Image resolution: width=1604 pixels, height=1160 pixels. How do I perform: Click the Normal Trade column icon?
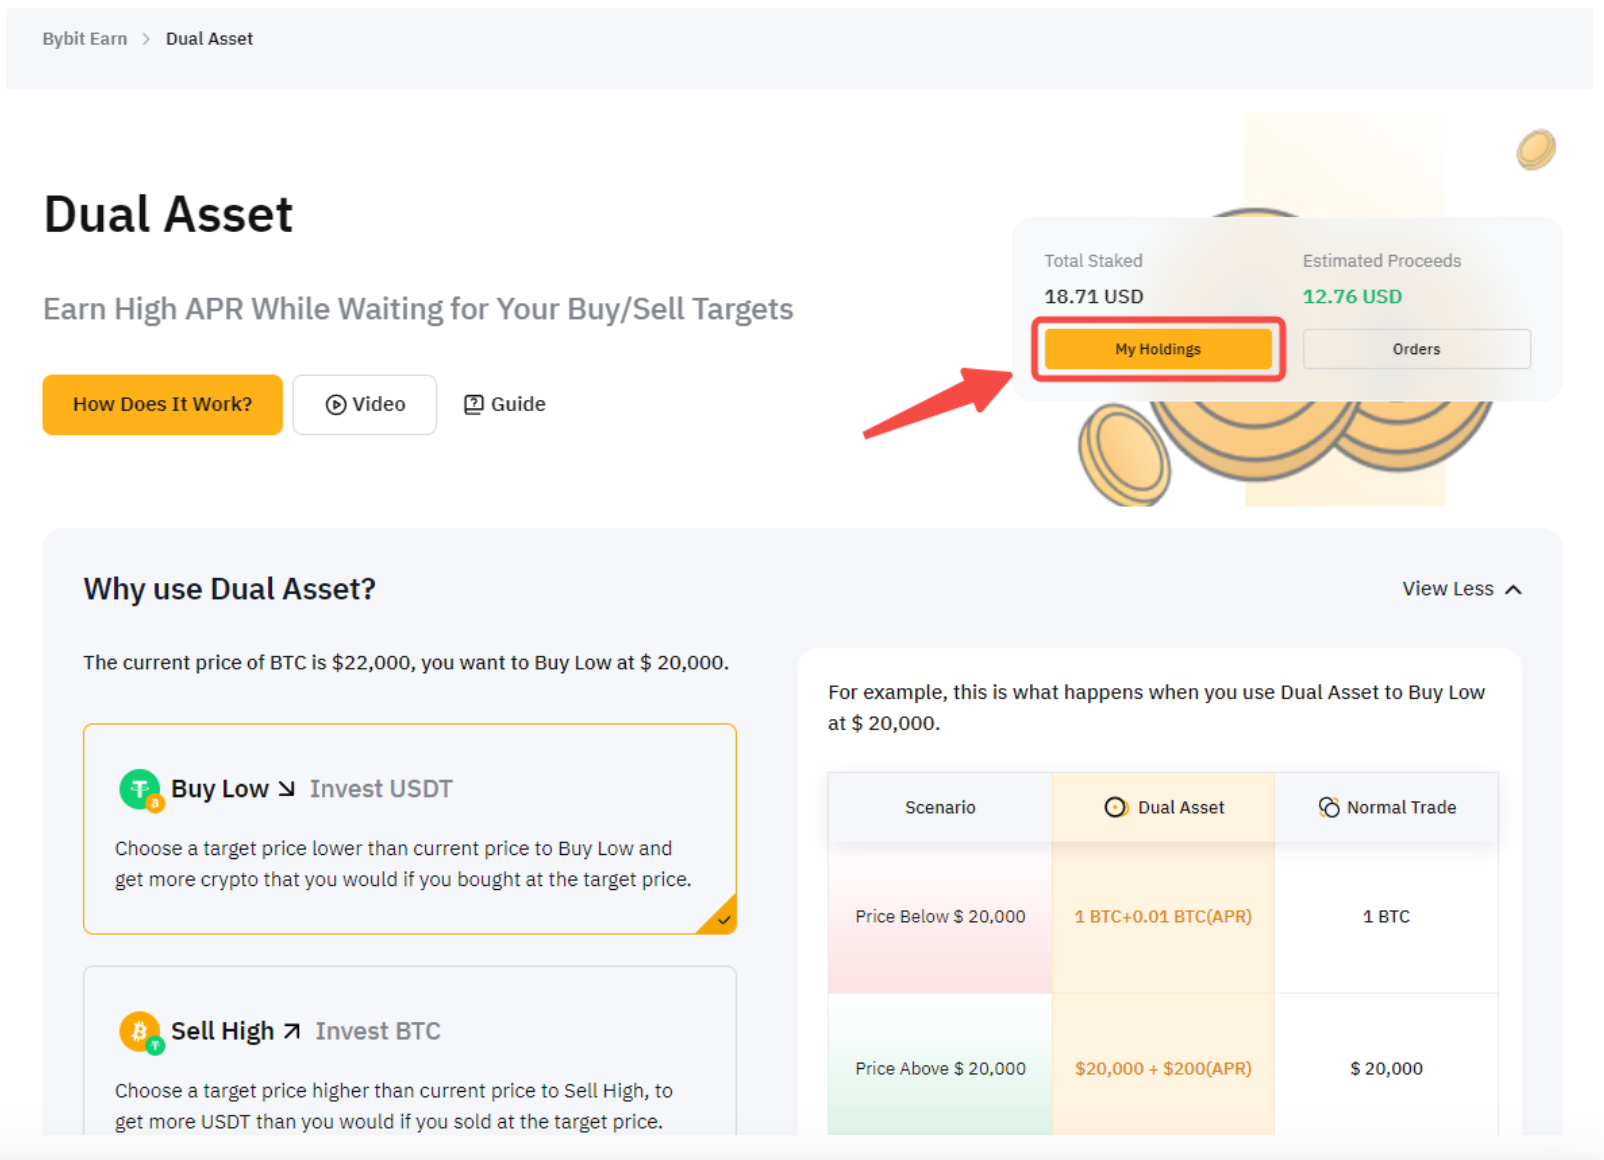pyautogui.click(x=1329, y=807)
